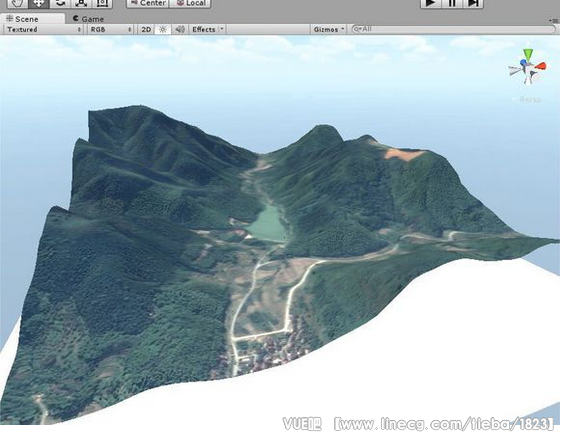This screenshot has height=441, width=582.
Task: Pause the game playback
Action: [452, 3]
